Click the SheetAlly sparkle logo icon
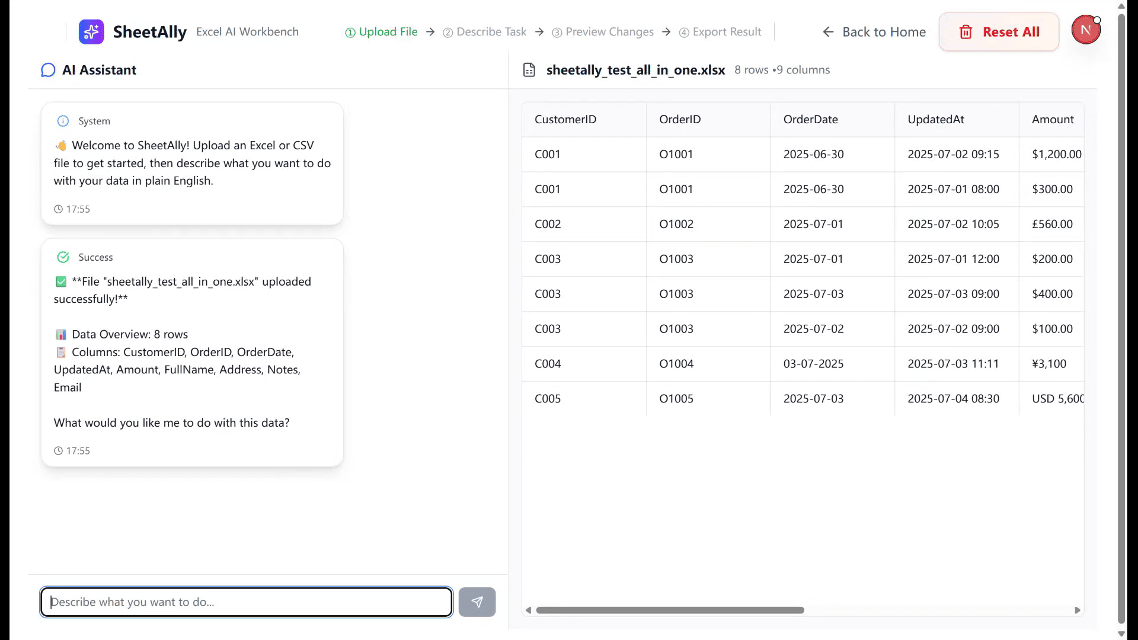Screen dimensions: 1138x640 [x=91, y=32]
